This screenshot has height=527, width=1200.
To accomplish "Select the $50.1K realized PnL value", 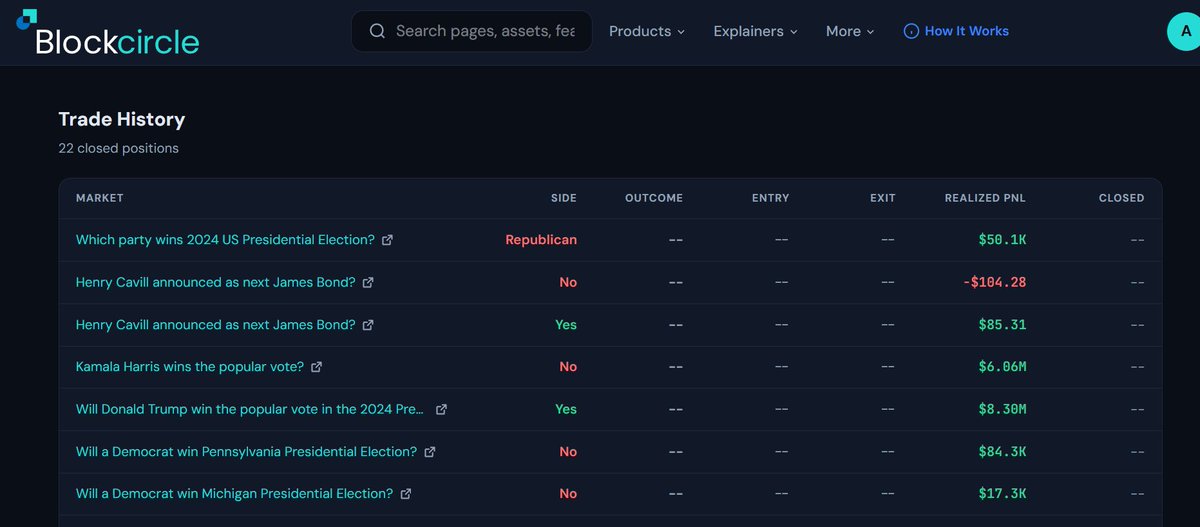I will [1002, 240].
